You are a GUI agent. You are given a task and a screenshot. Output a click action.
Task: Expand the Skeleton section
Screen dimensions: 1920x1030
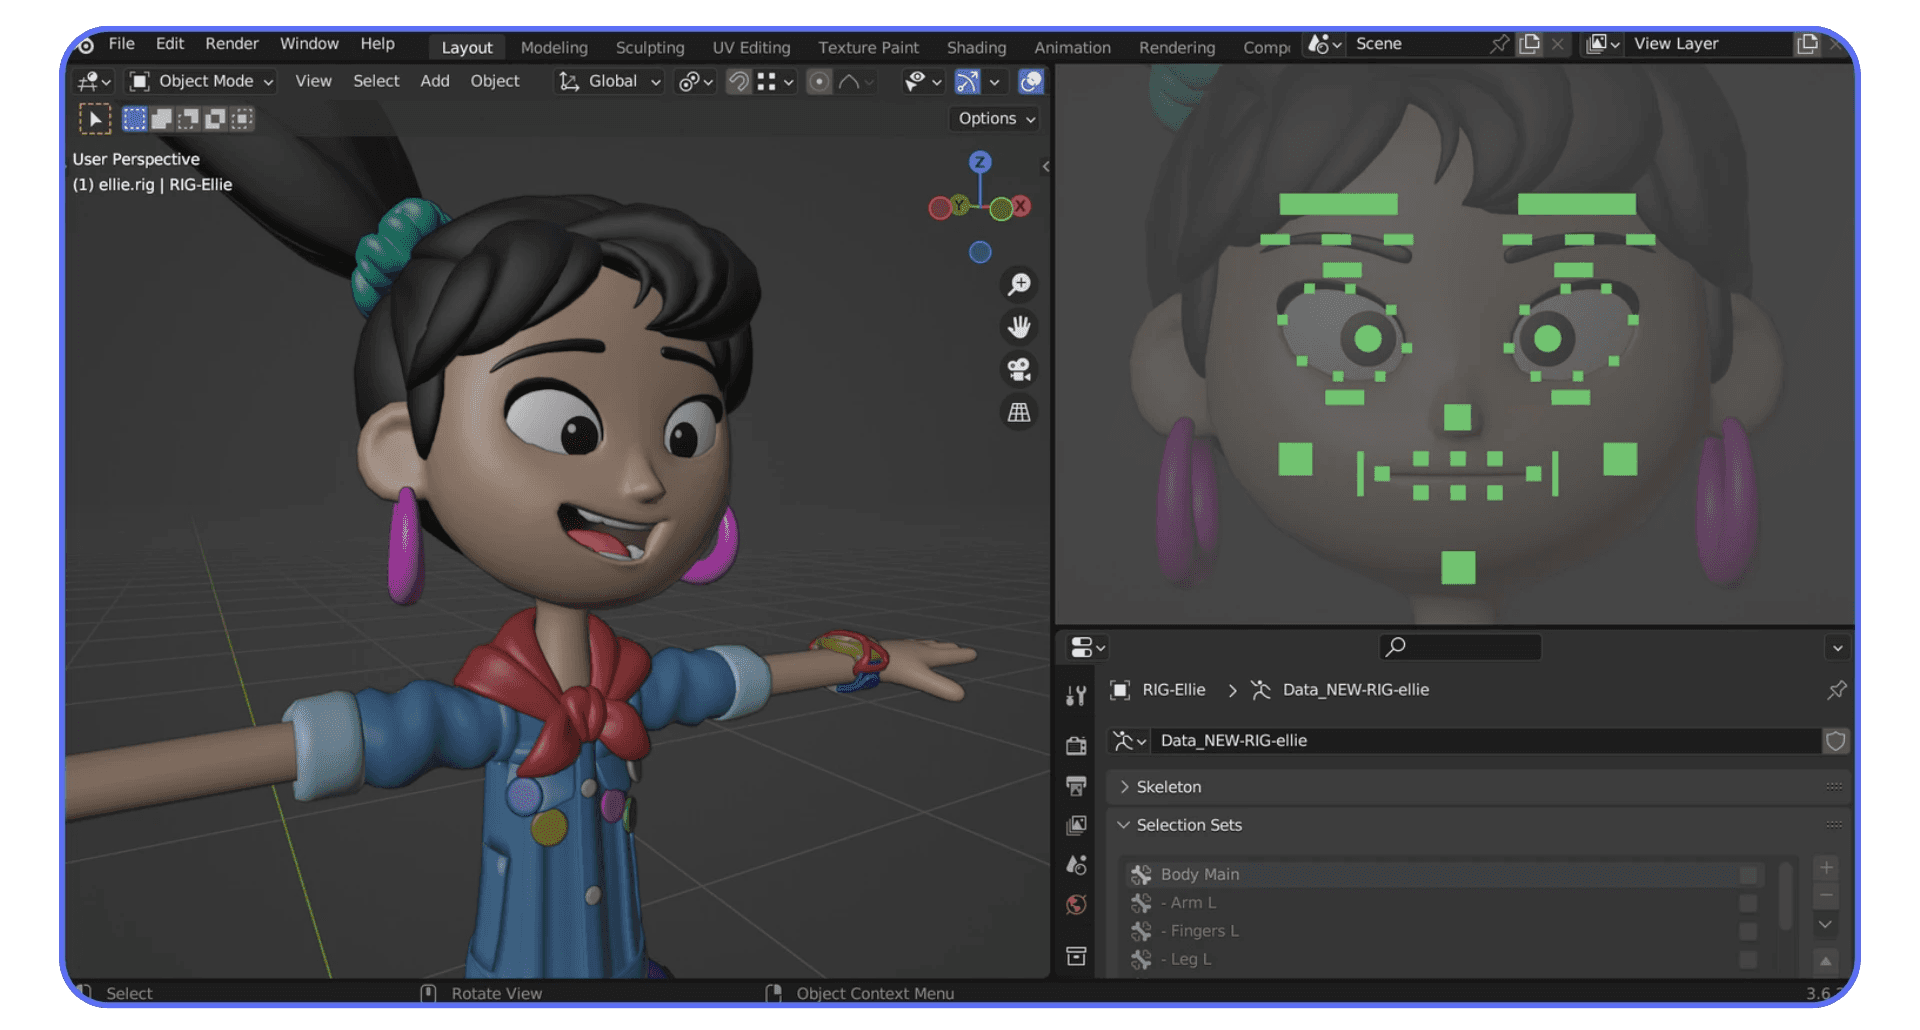[1169, 787]
